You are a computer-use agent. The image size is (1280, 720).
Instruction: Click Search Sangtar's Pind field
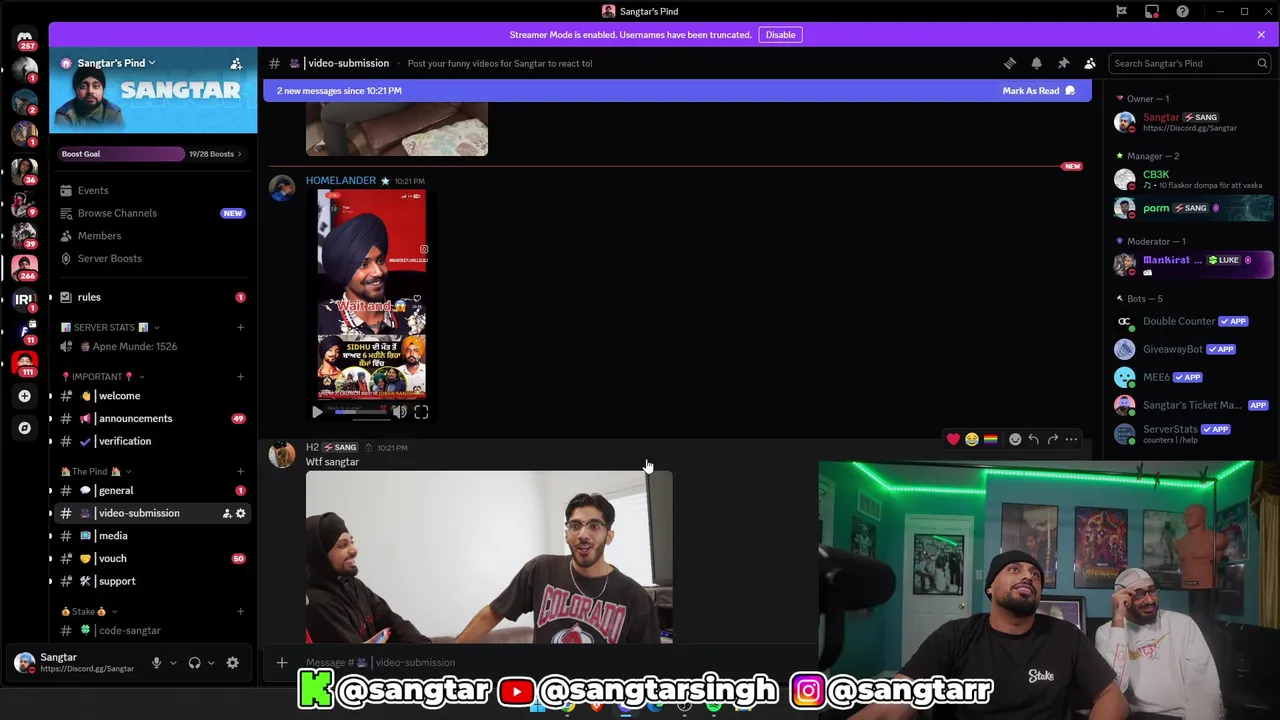coord(1190,63)
